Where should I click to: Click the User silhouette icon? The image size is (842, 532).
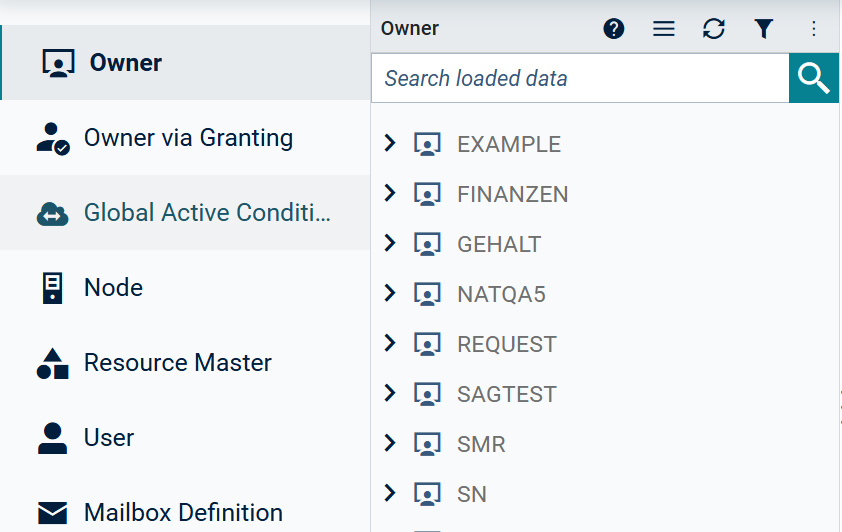[53, 439]
